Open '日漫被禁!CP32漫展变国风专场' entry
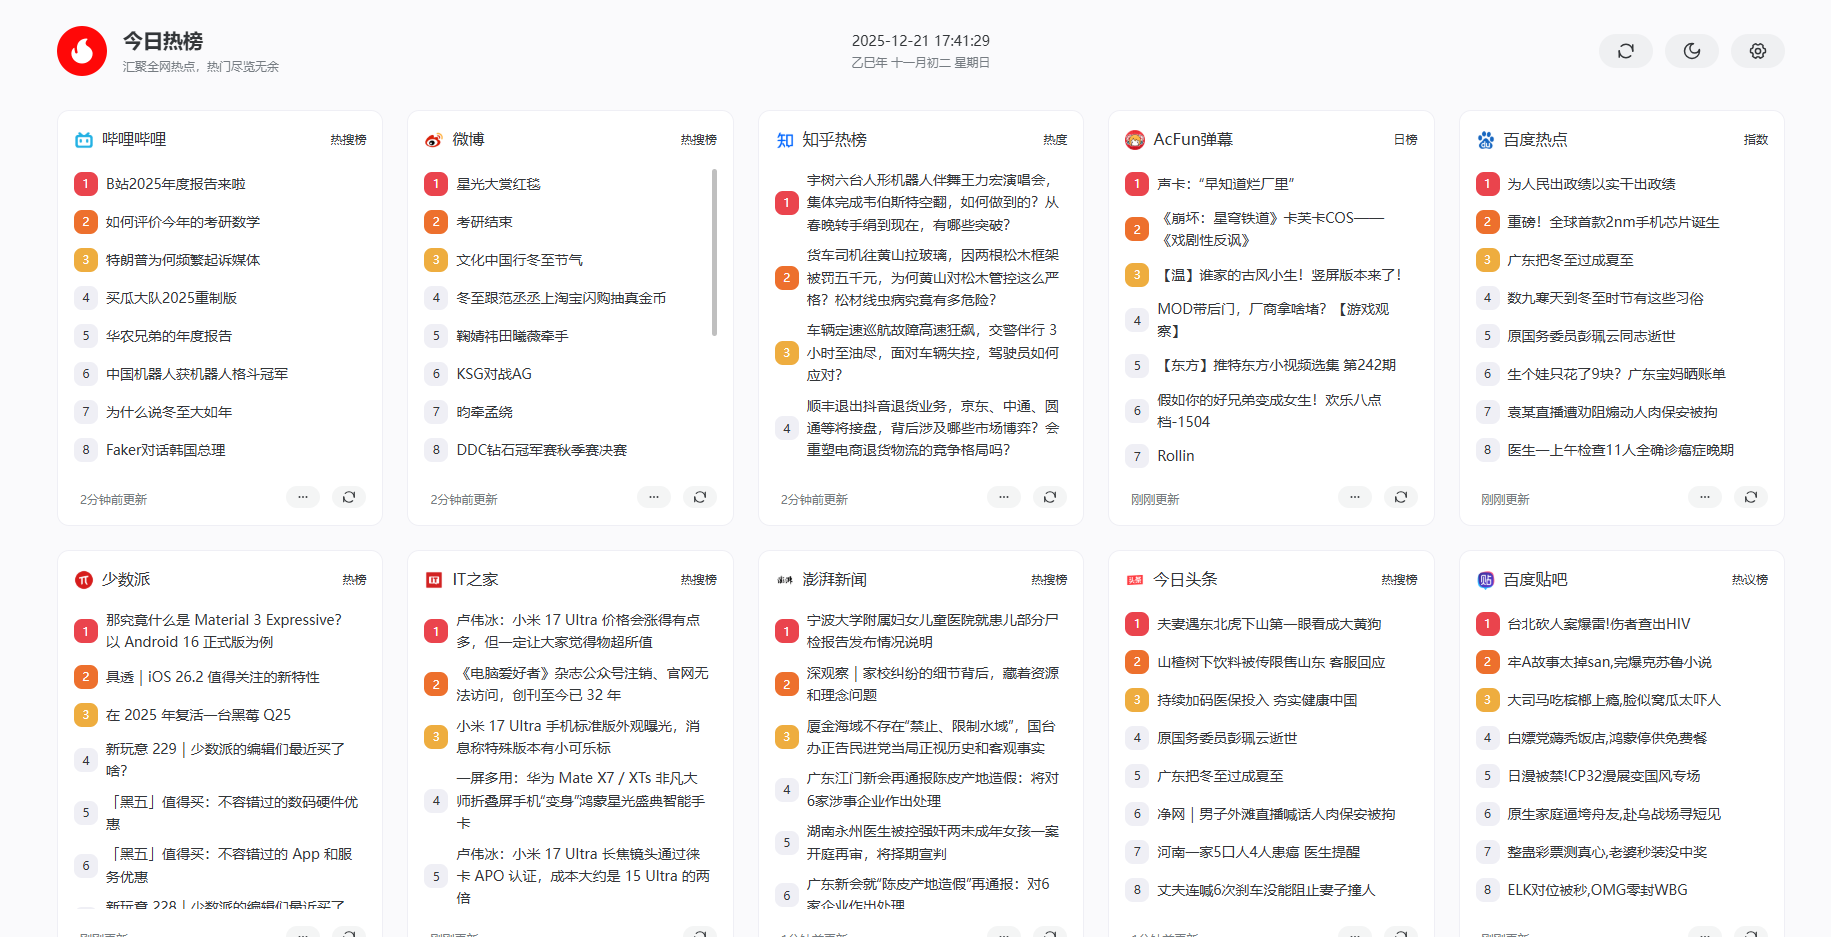1831x937 pixels. click(x=1604, y=776)
